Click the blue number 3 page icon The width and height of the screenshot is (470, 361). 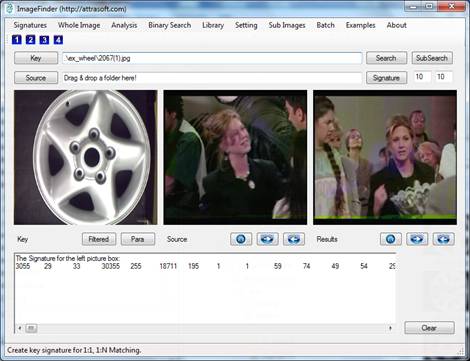[x=44, y=40]
